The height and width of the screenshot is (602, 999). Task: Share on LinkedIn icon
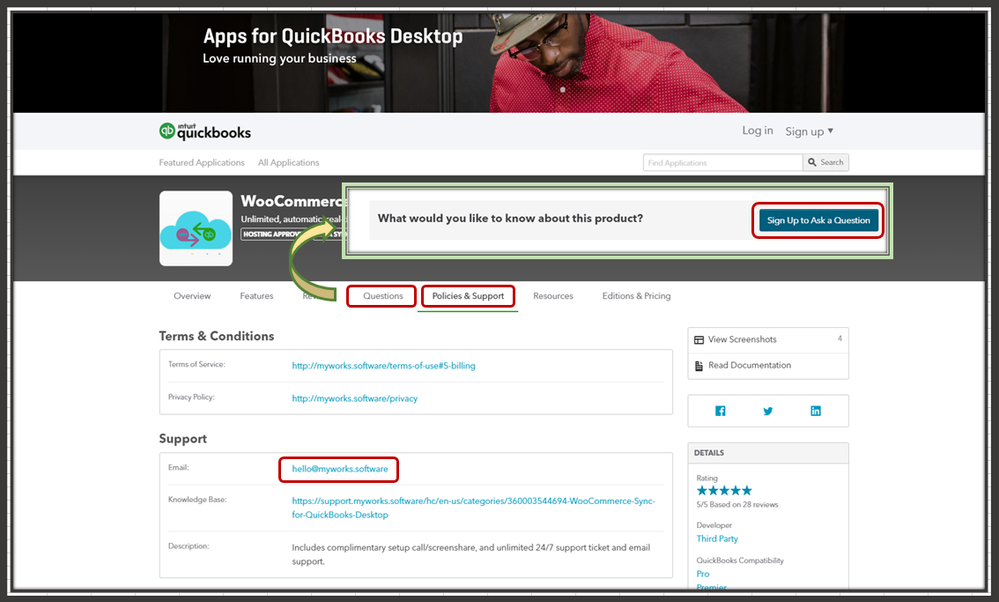coord(816,411)
